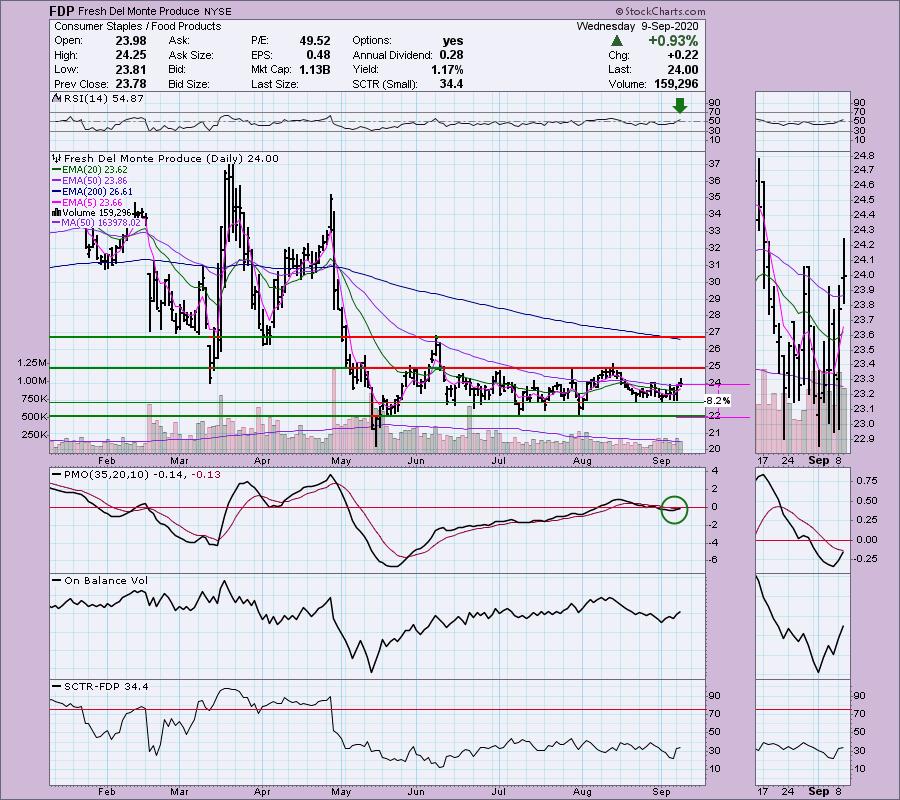Click the 'SCTR-FDP 34.4' panel label
The image size is (900, 800).
click(x=106, y=686)
